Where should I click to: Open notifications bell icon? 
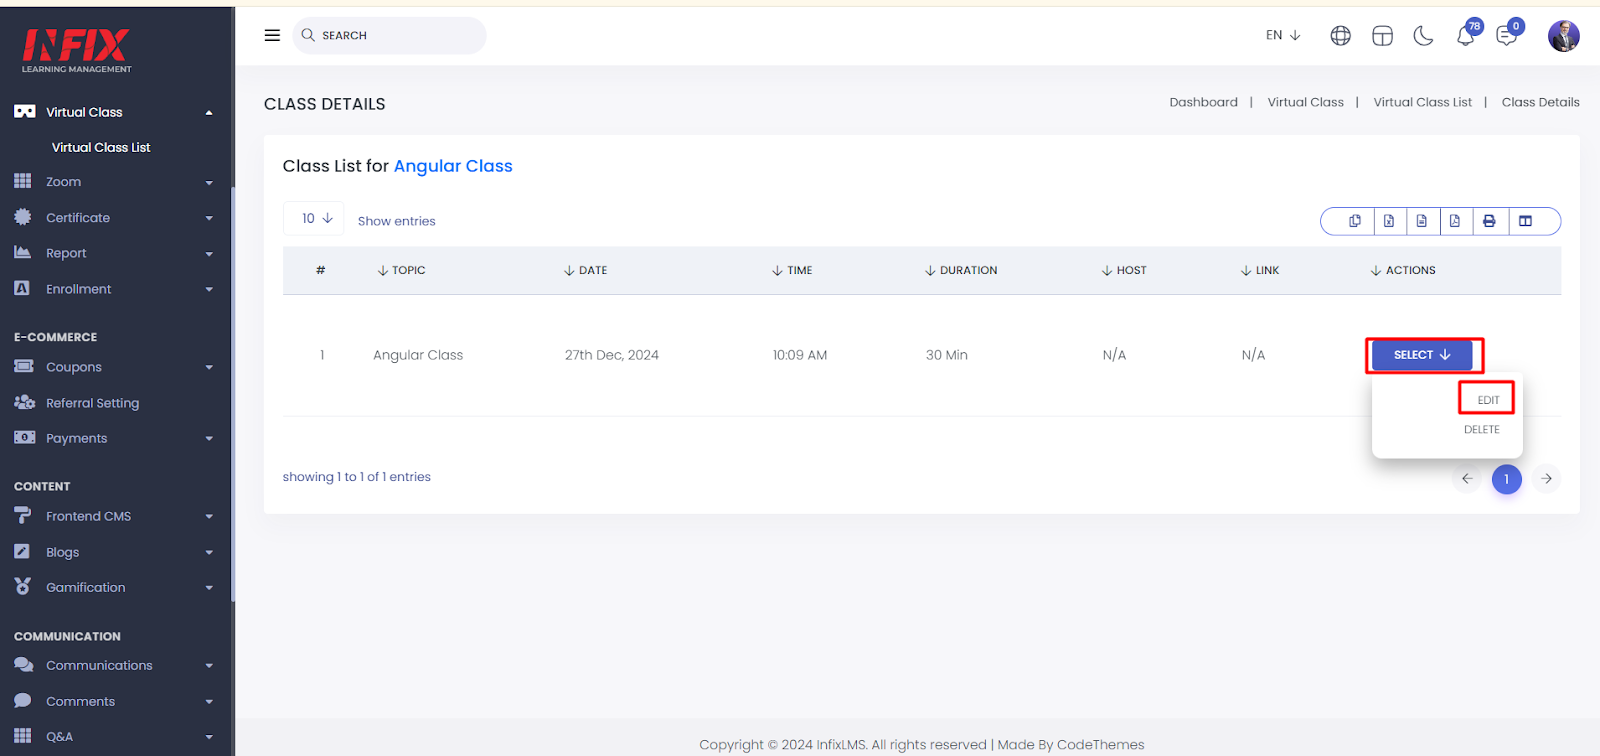[1465, 36]
